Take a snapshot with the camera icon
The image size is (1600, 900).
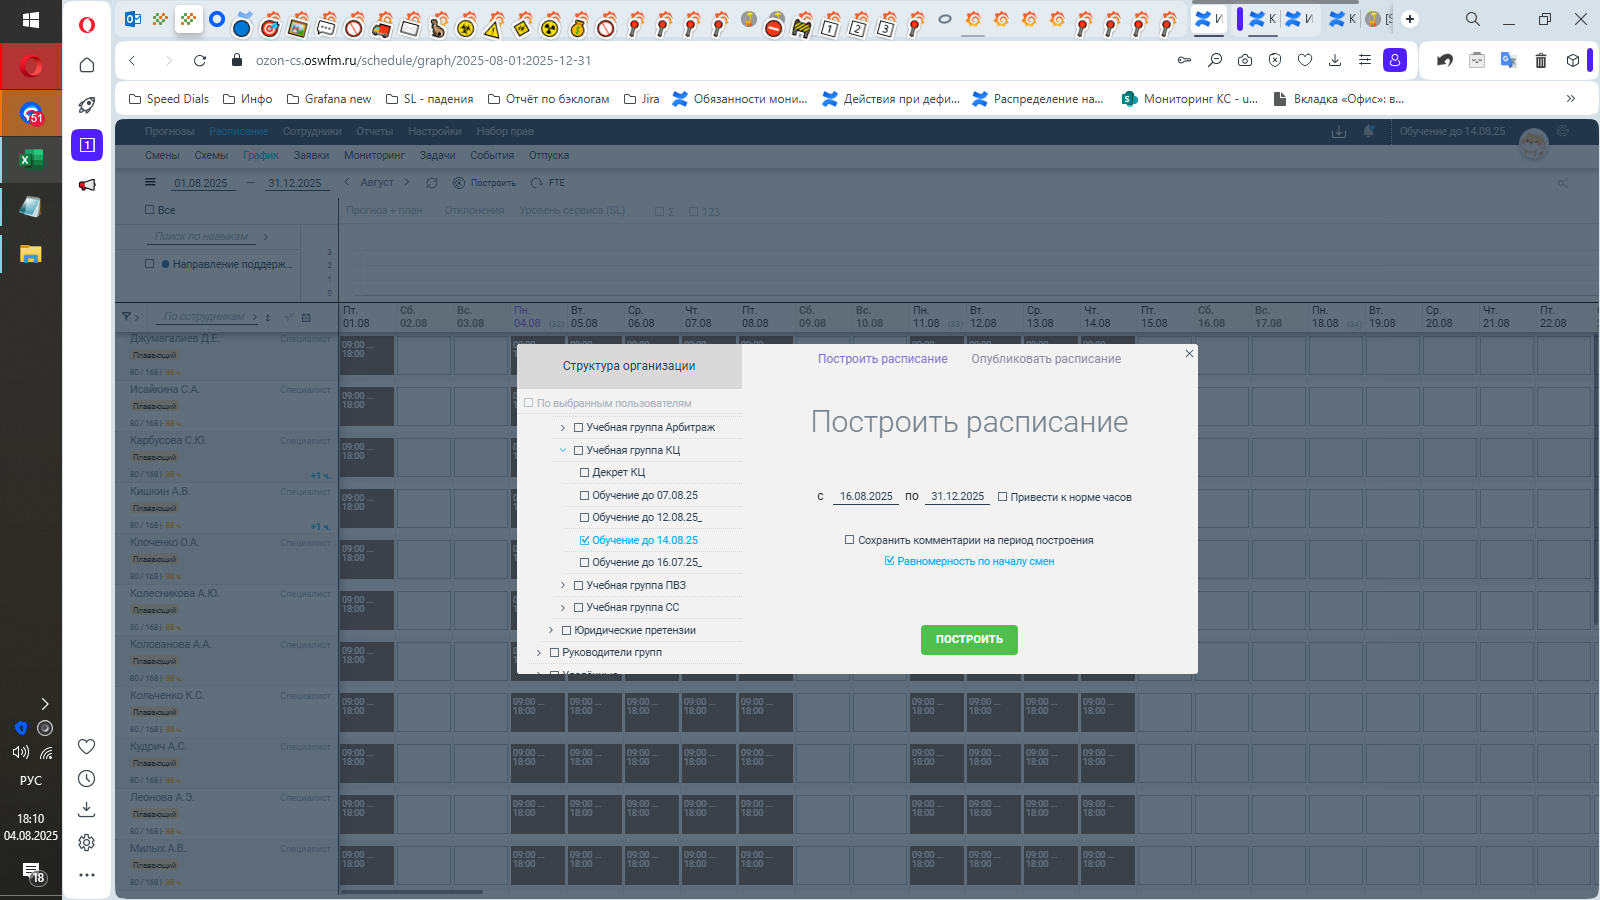click(x=1245, y=60)
